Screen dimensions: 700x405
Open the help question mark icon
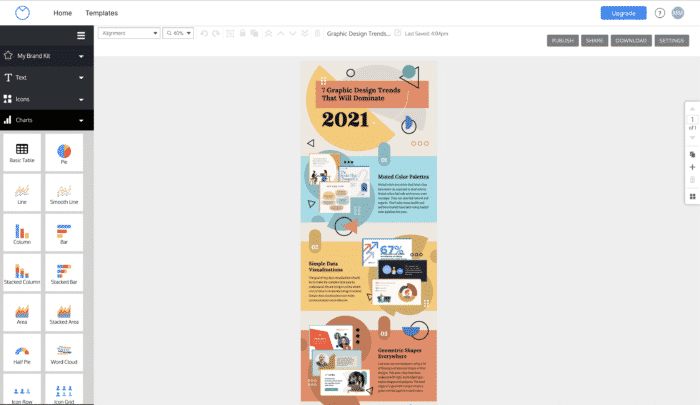[660, 13]
